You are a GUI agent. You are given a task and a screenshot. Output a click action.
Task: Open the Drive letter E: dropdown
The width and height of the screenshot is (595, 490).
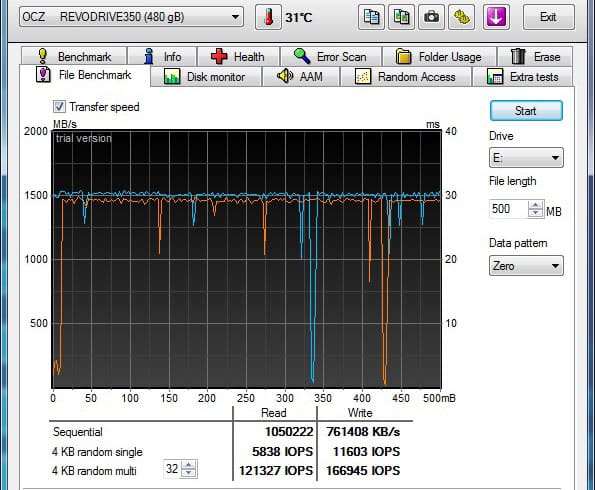(x=526, y=158)
